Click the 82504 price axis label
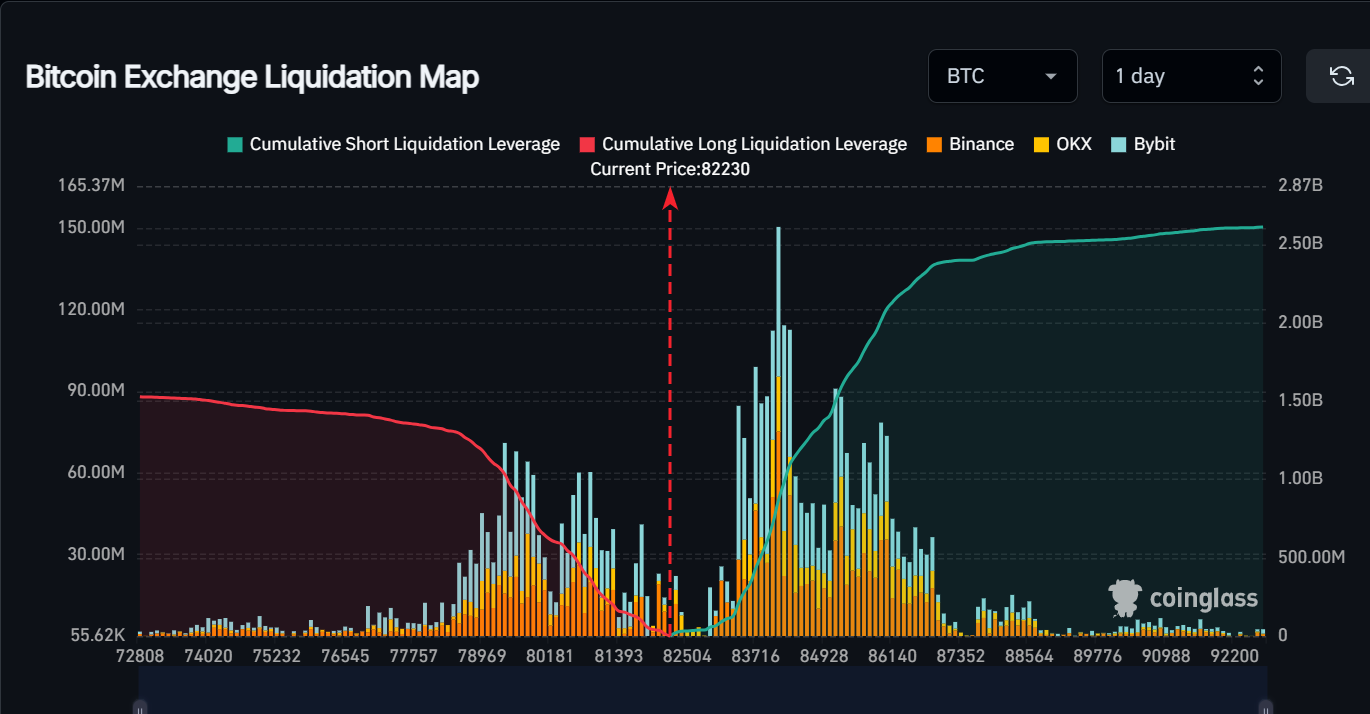1370x714 pixels. click(686, 656)
